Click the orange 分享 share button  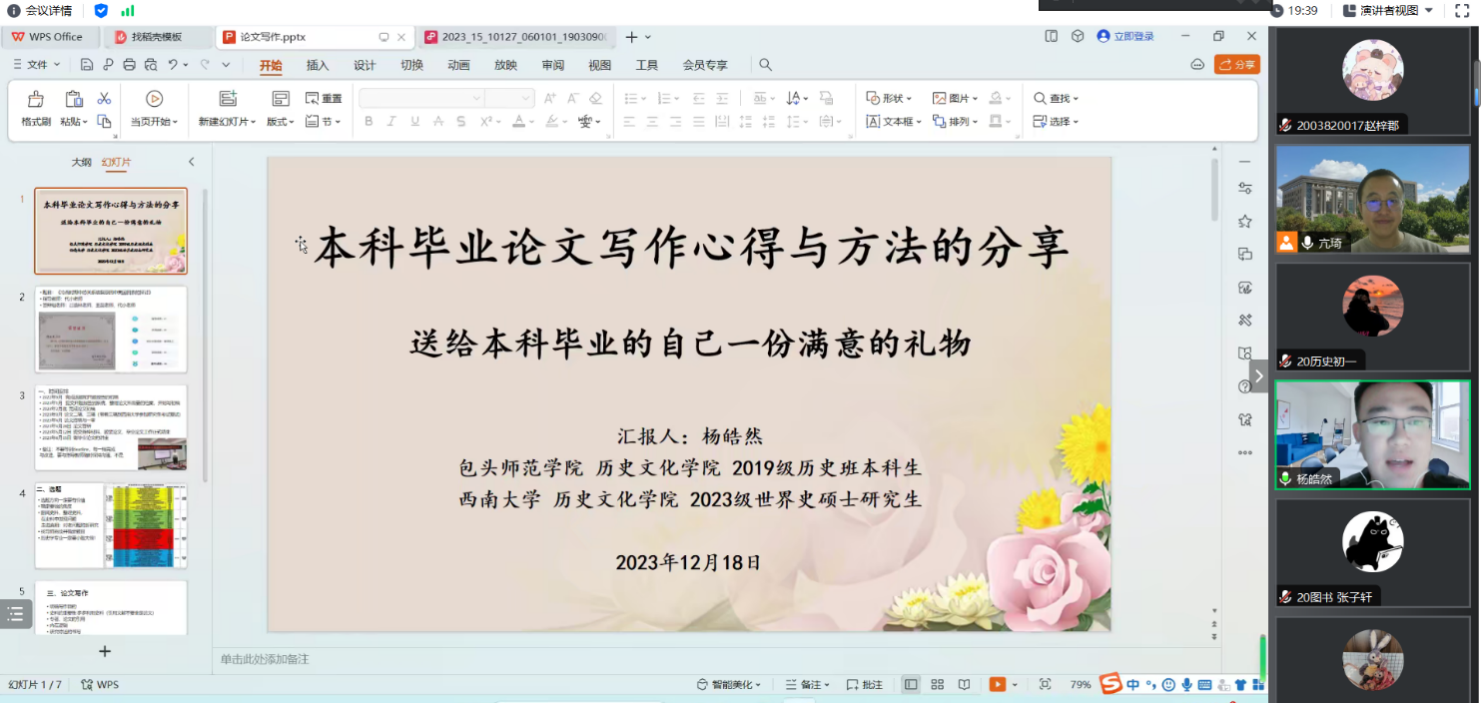[1236, 65]
